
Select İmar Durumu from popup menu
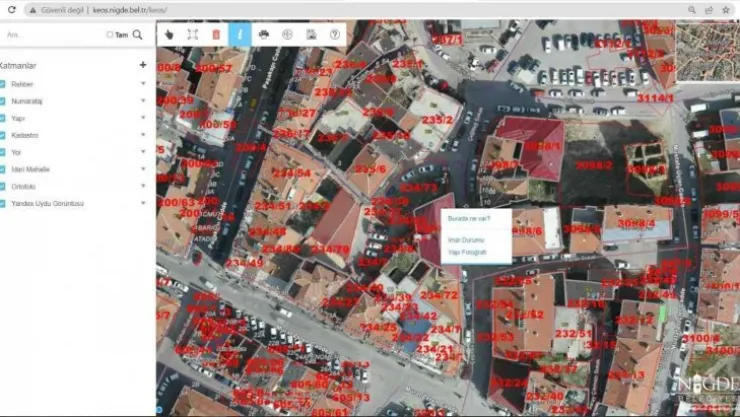point(466,240)
